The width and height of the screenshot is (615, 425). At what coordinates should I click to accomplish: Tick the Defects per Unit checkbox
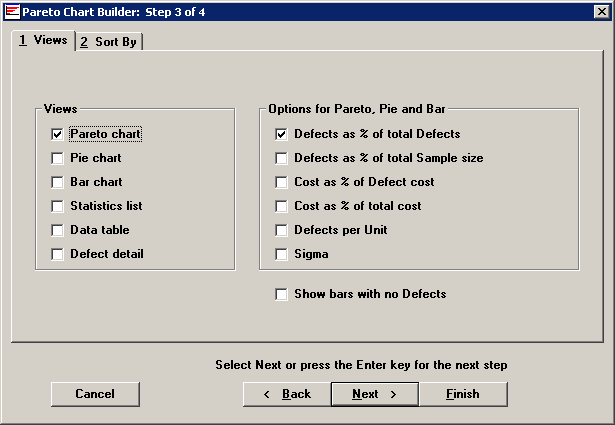tap(282, 230)
